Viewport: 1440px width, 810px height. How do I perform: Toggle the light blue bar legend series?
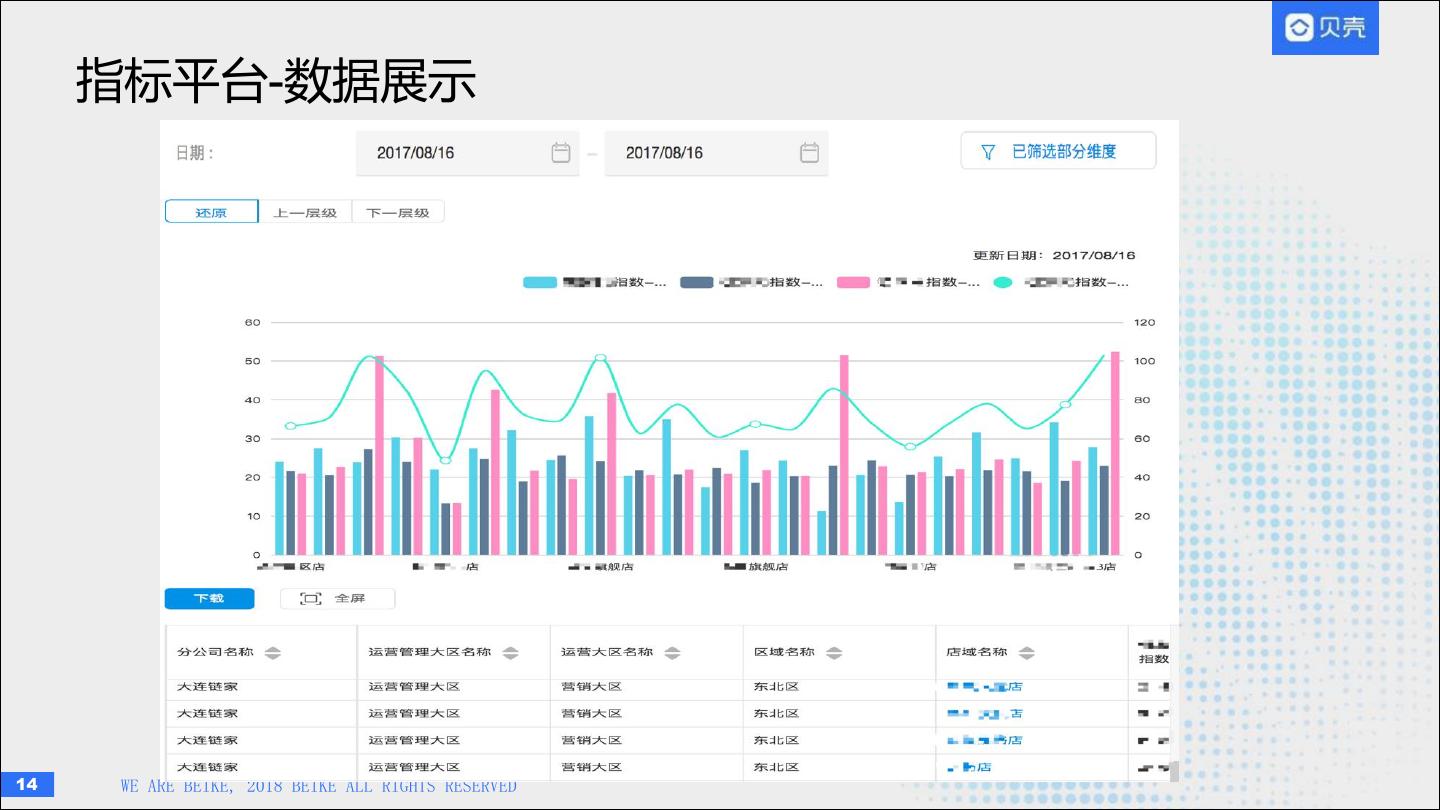(540, 283)
